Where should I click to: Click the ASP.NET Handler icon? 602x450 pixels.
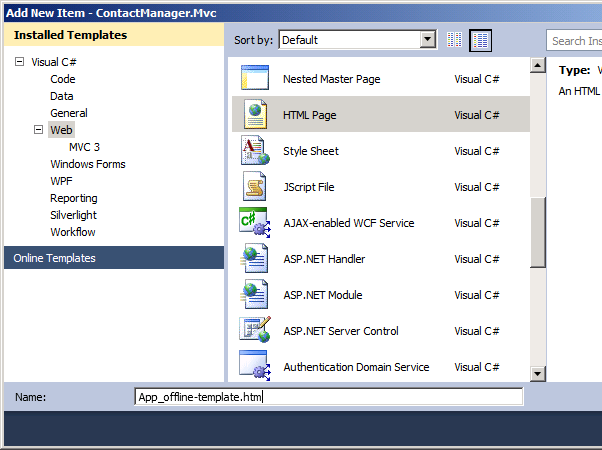point(255,259)
